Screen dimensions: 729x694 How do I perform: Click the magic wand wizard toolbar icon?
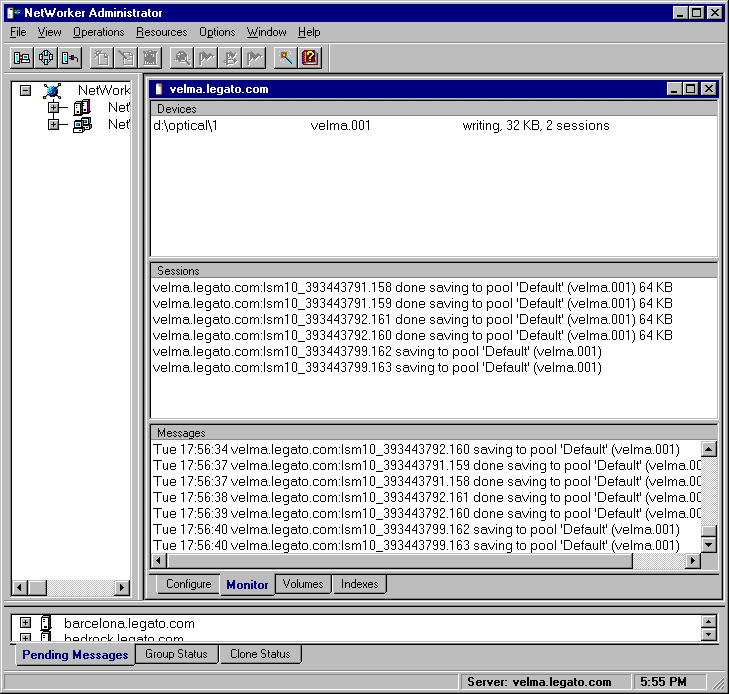pos(286,58)
